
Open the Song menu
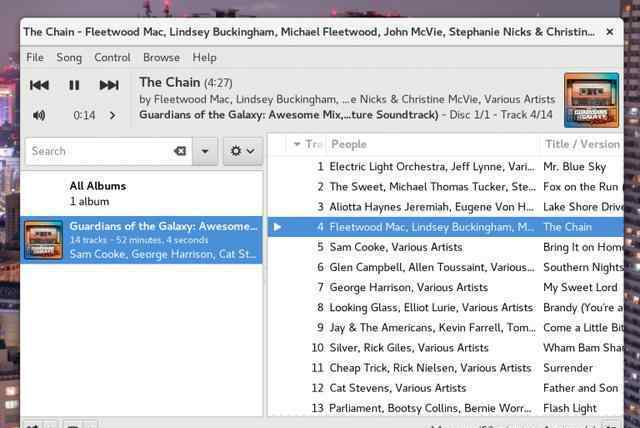coord(69,58)
